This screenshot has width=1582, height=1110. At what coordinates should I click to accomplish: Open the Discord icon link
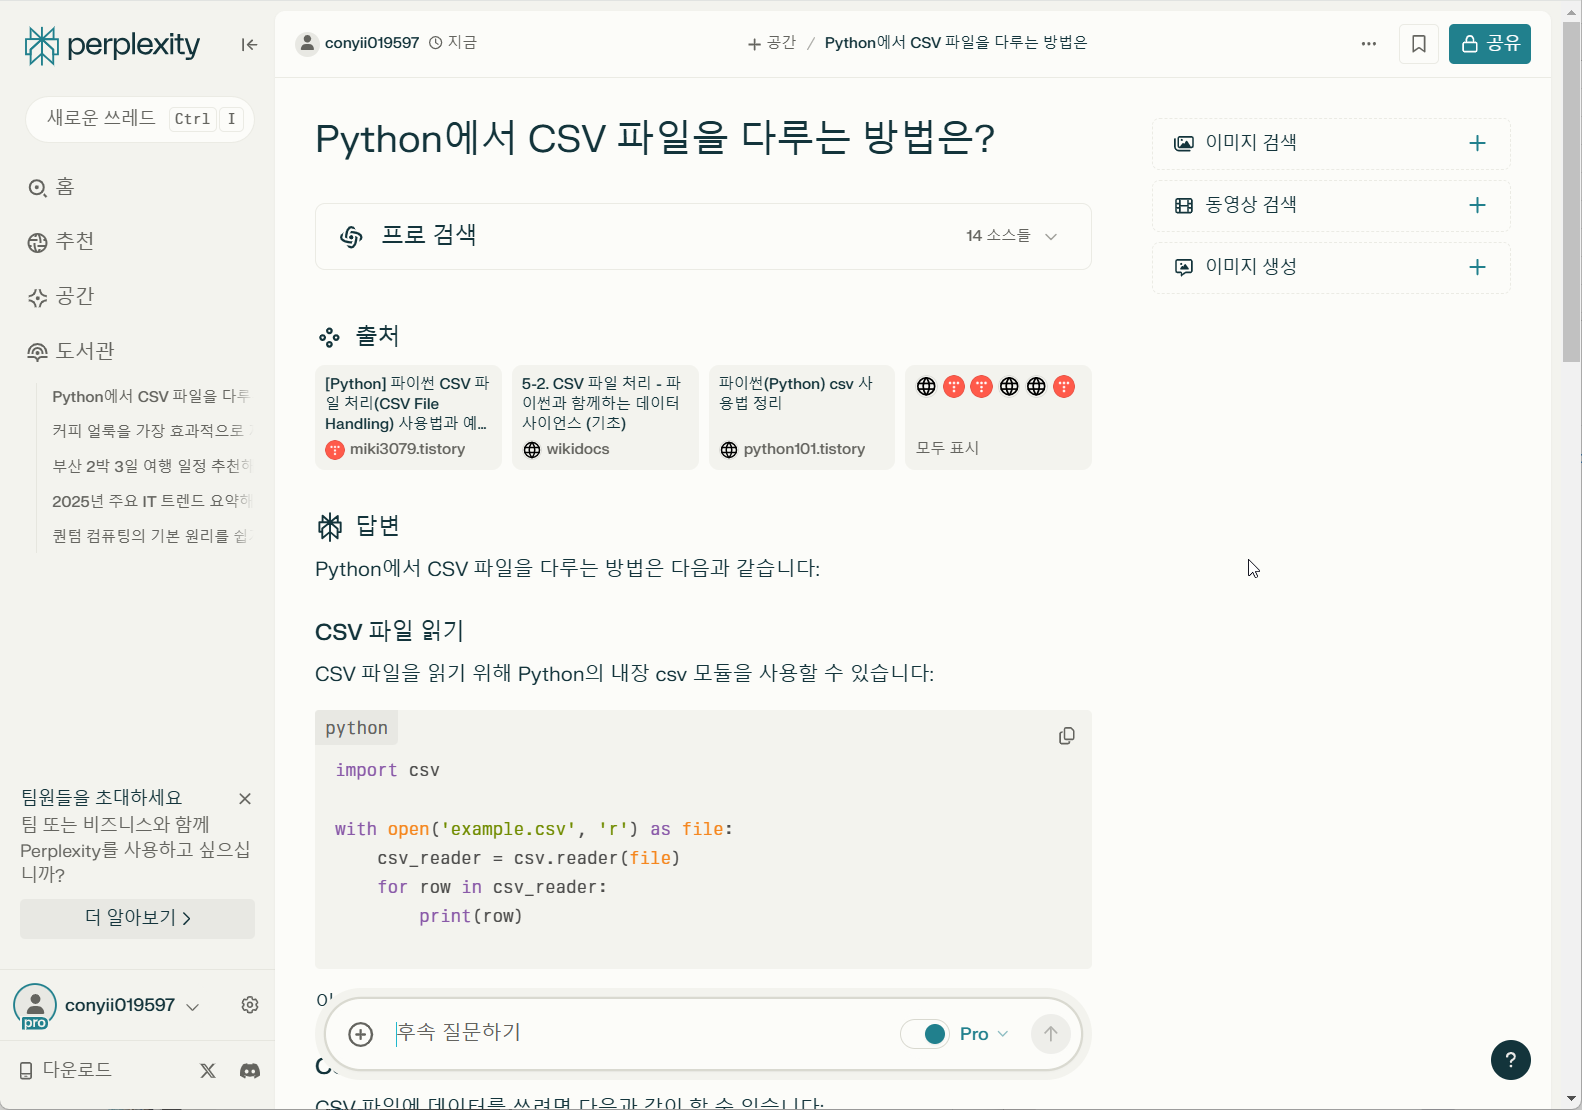coord(250,1070)
